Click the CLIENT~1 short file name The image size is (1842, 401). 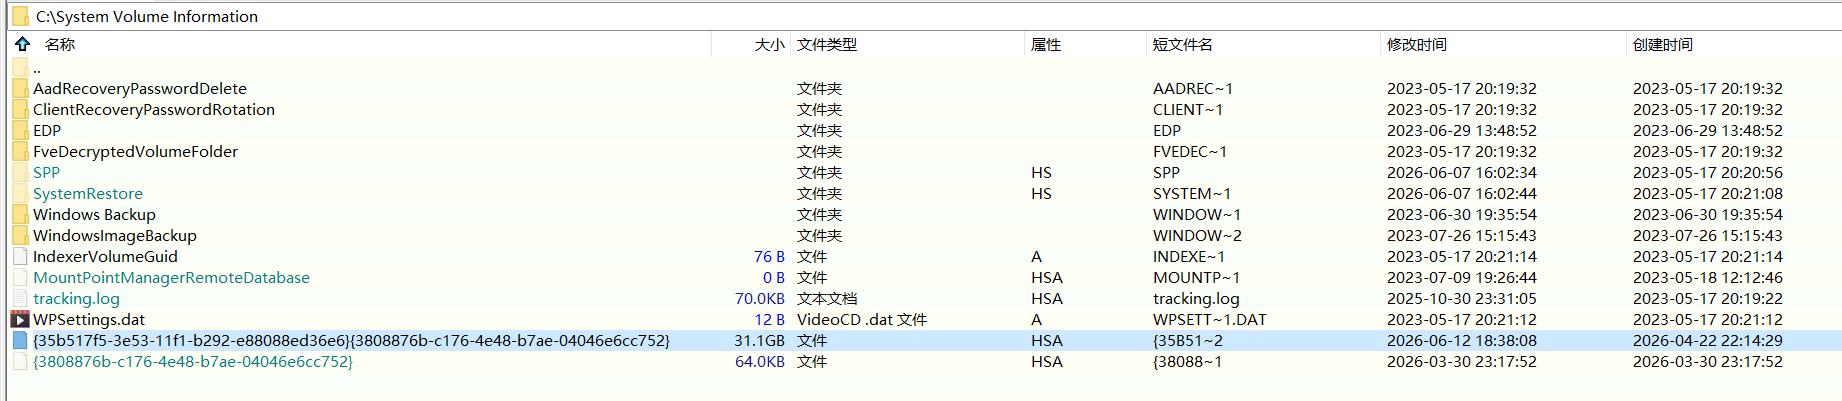[x=1188, y=109]
